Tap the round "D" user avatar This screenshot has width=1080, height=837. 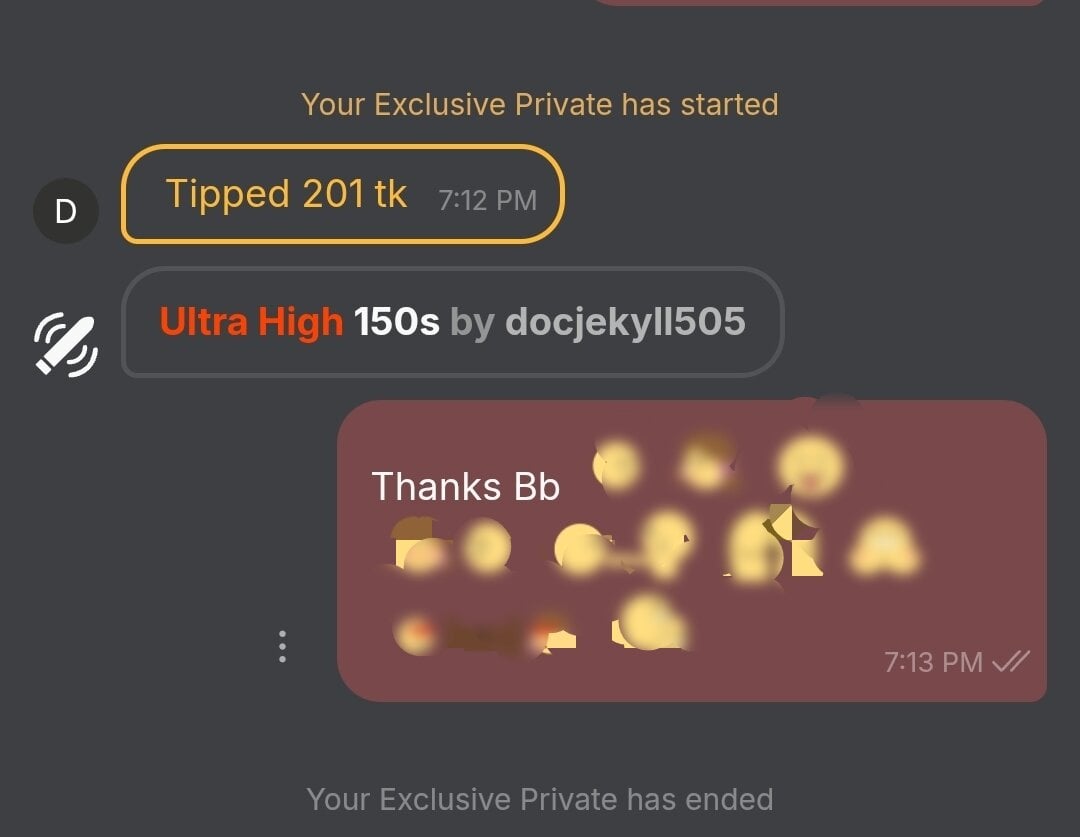point(66,211)
